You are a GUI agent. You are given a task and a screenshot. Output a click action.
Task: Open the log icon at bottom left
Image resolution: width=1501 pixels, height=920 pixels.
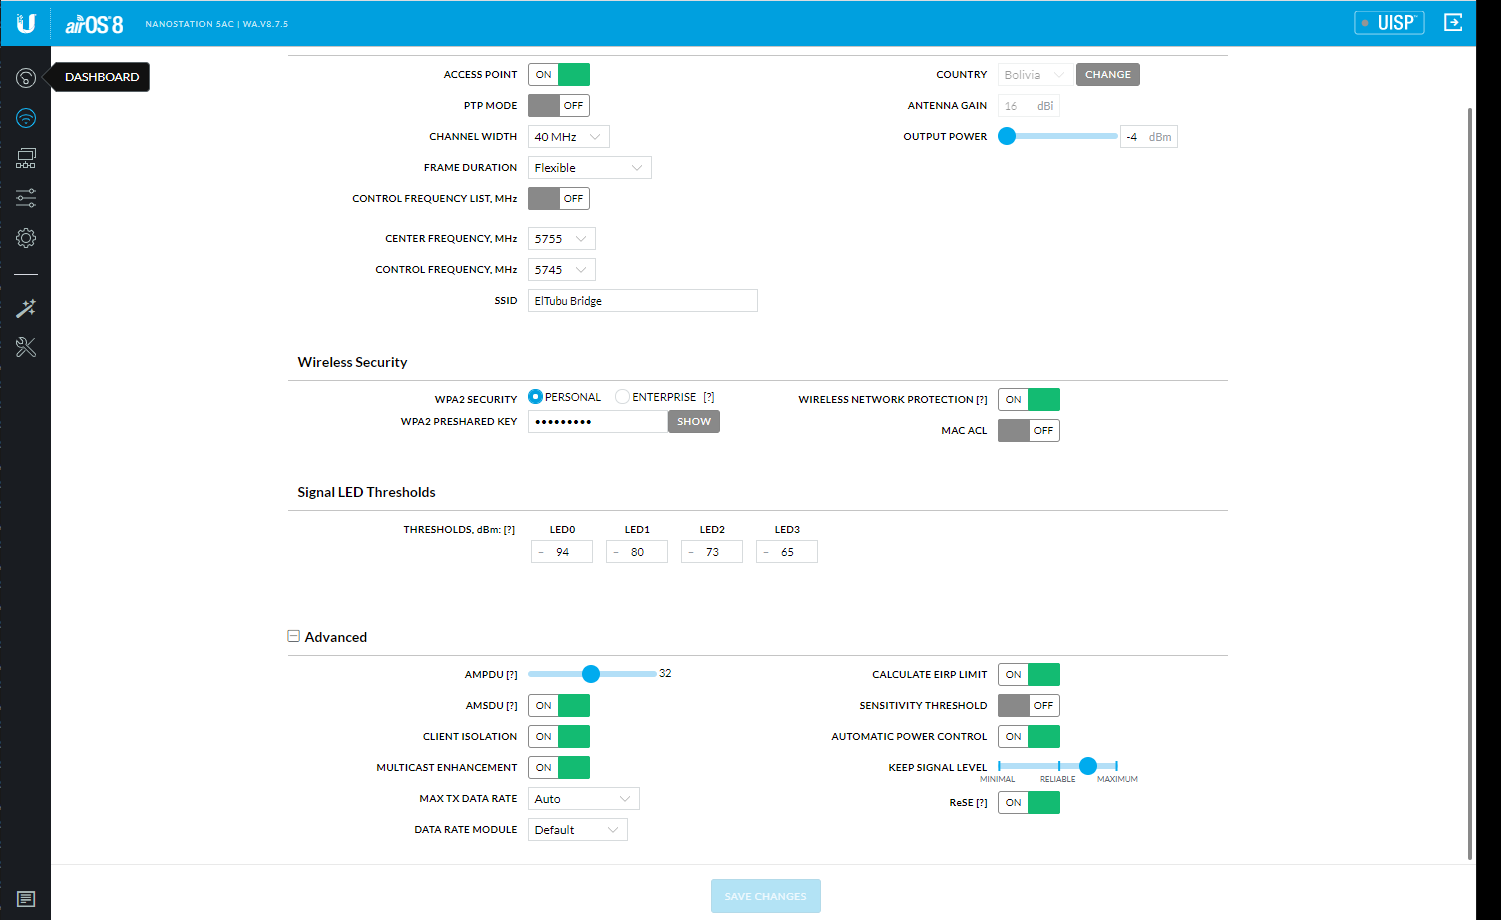(26, 899)
